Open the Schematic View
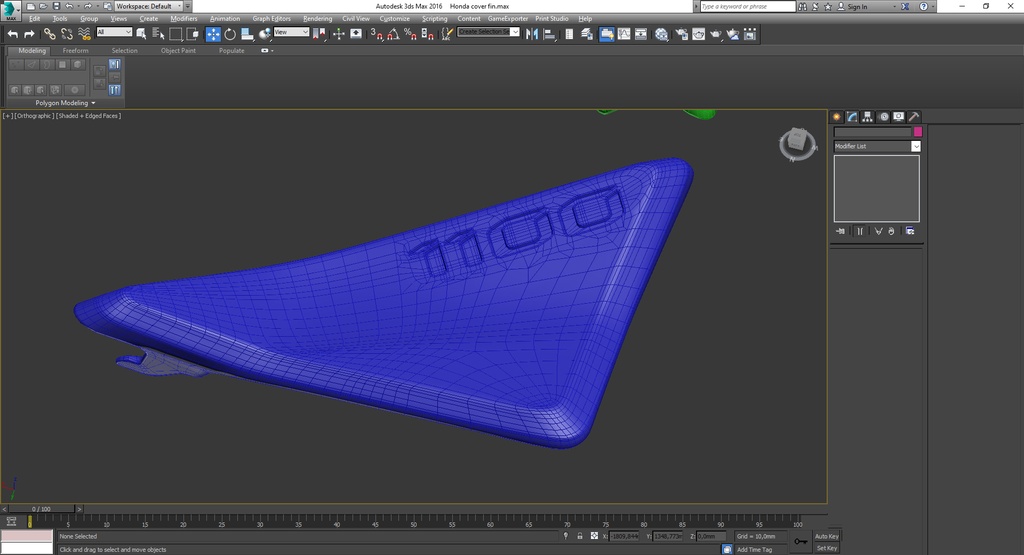Viewport: 1024px width, 555px height. pyautogui.click(x=641, y=34)
